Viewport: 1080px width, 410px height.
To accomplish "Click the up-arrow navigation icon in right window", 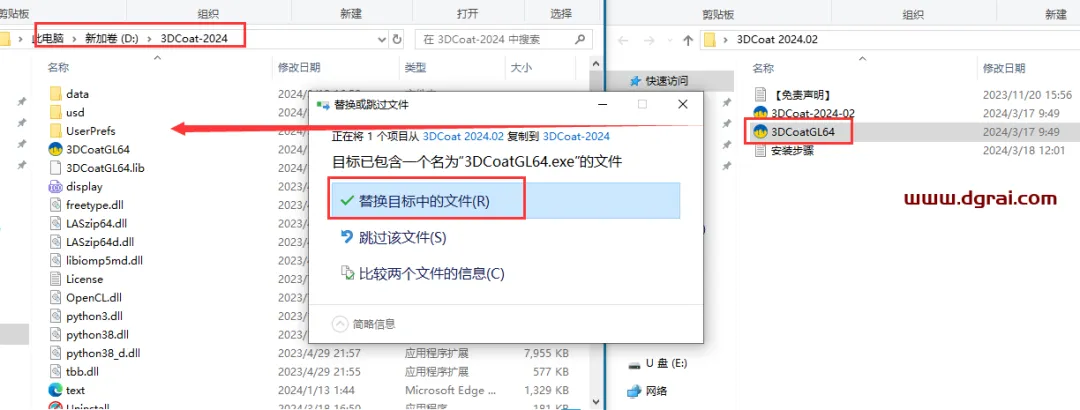I will tap(687, 40).
